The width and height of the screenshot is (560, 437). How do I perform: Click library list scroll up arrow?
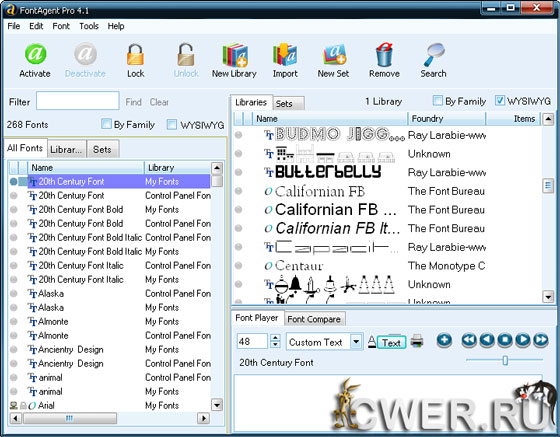548,119
